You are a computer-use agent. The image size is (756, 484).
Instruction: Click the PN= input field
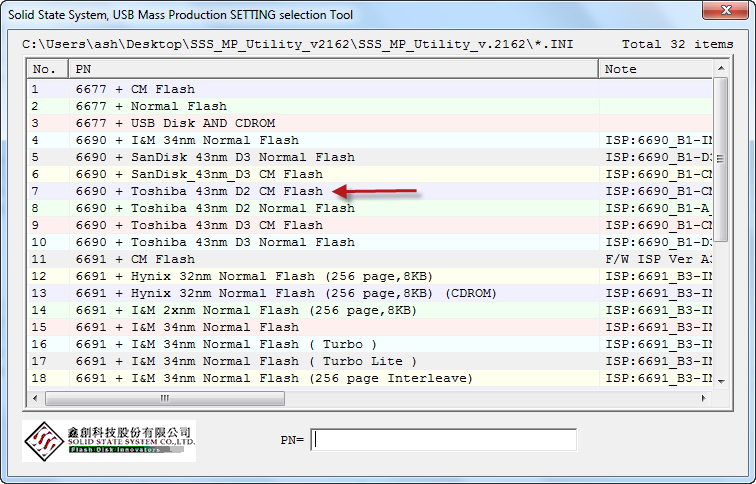point(444,440)
